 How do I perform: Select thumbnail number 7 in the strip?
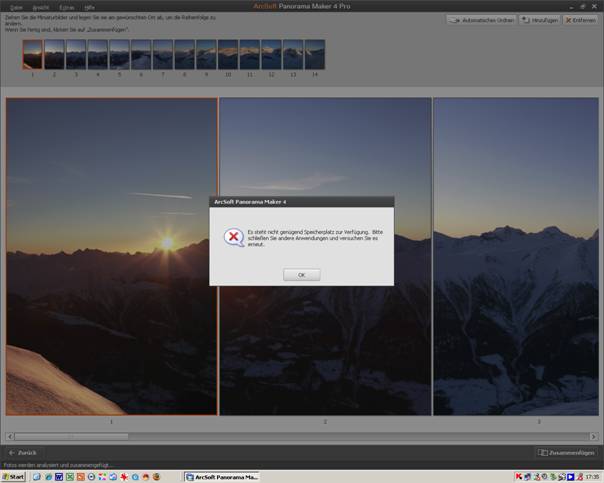(162, 55)
